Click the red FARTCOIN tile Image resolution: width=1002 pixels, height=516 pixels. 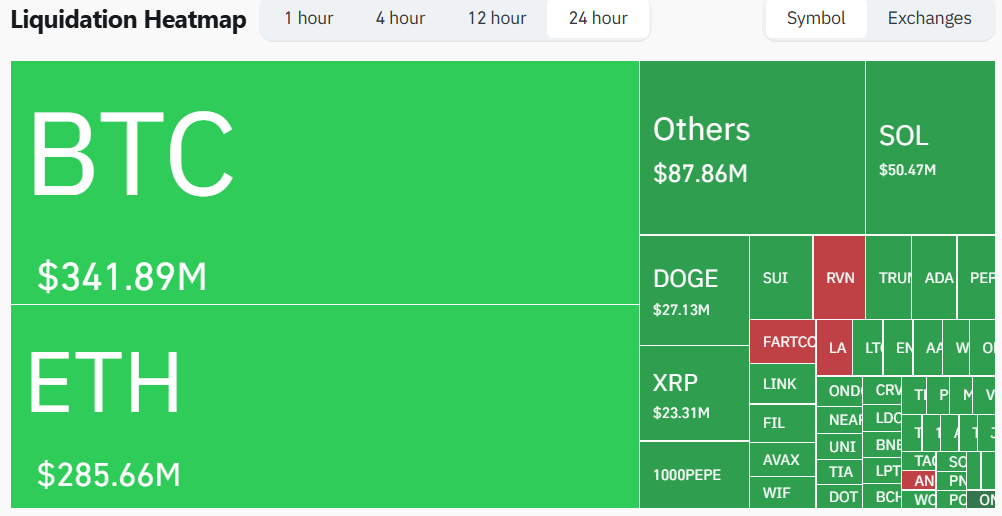coord(783,341)
